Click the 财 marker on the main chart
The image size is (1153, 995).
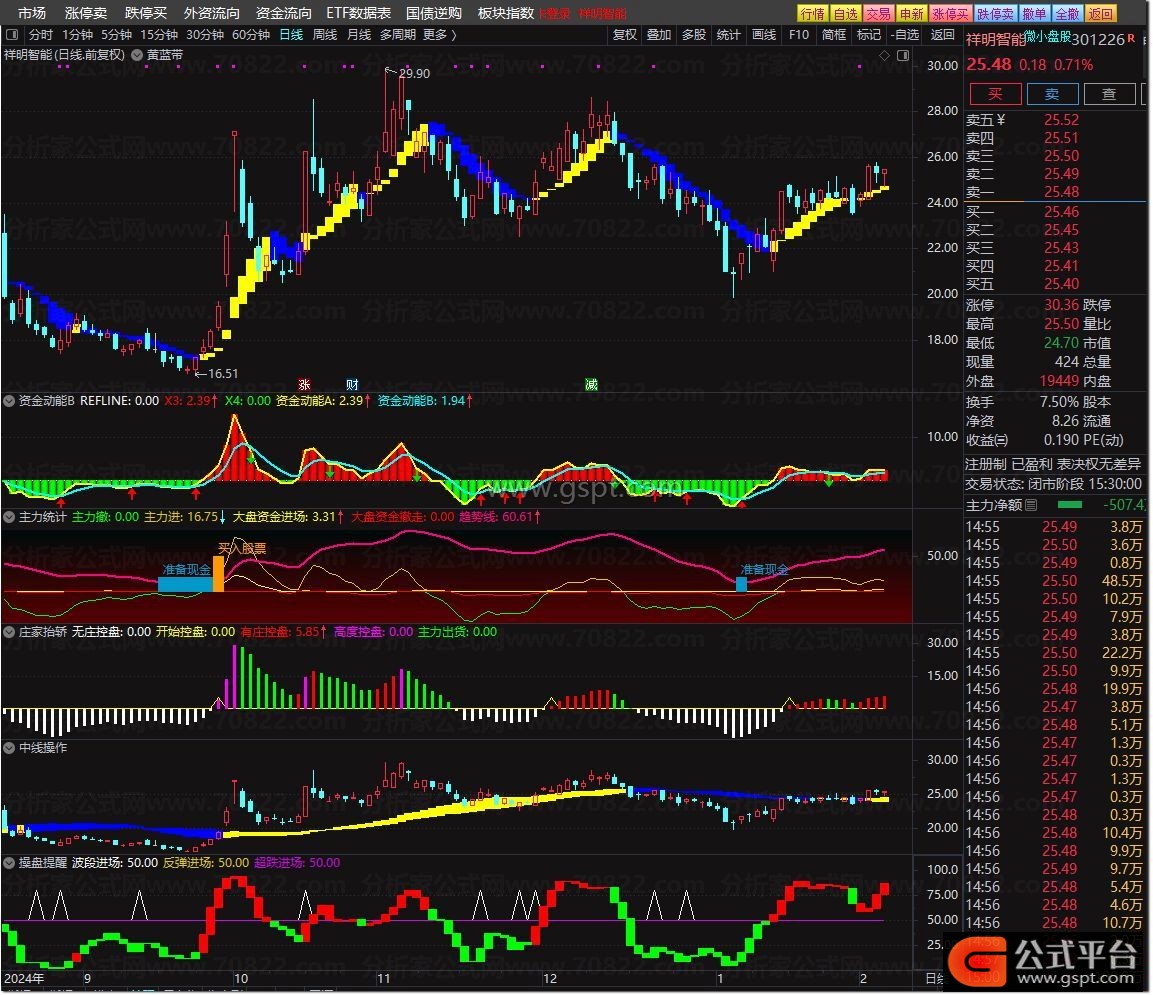tap(352, 385)
